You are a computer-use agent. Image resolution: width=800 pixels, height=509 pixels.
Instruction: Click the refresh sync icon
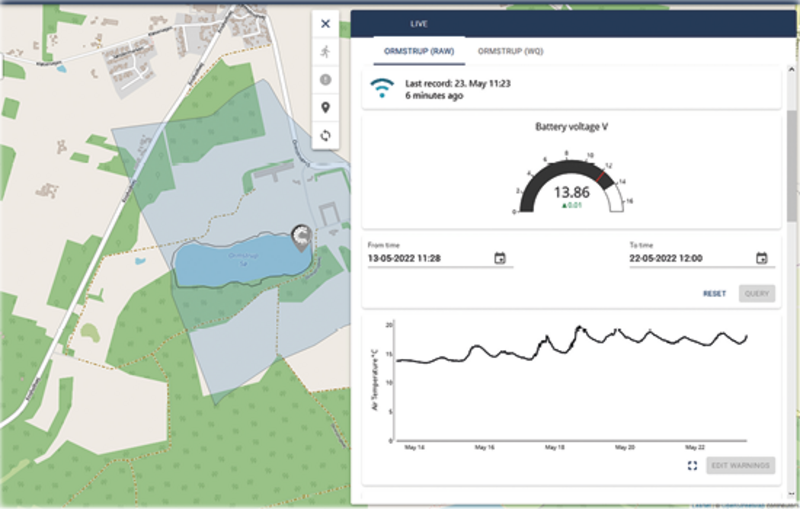pos(325,135)
